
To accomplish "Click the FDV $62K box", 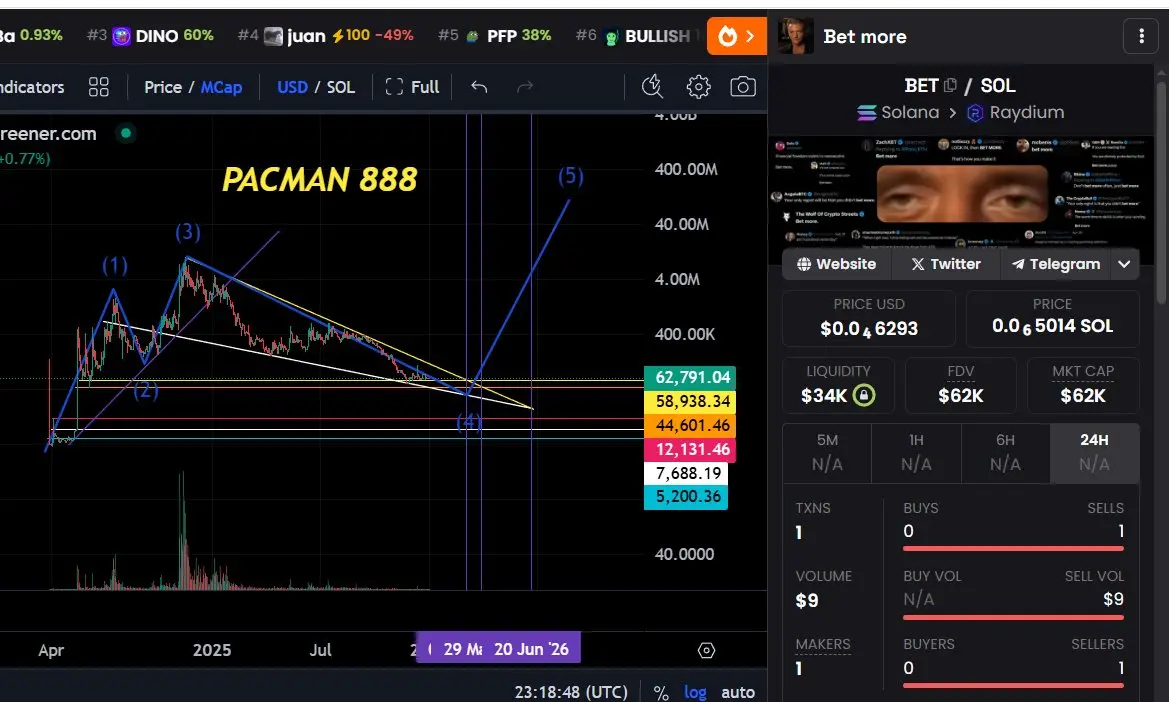I will (x=960, y=385).
